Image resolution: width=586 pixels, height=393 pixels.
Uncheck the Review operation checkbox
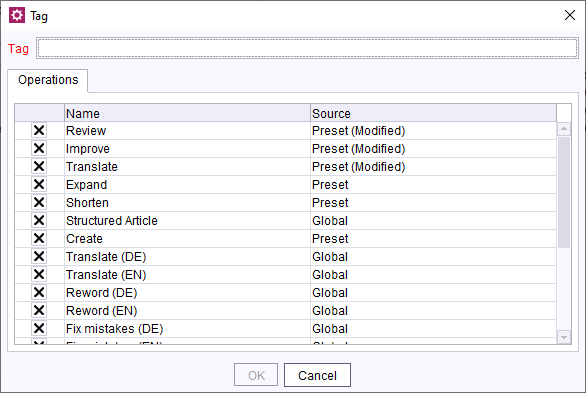tap(39, 131)
